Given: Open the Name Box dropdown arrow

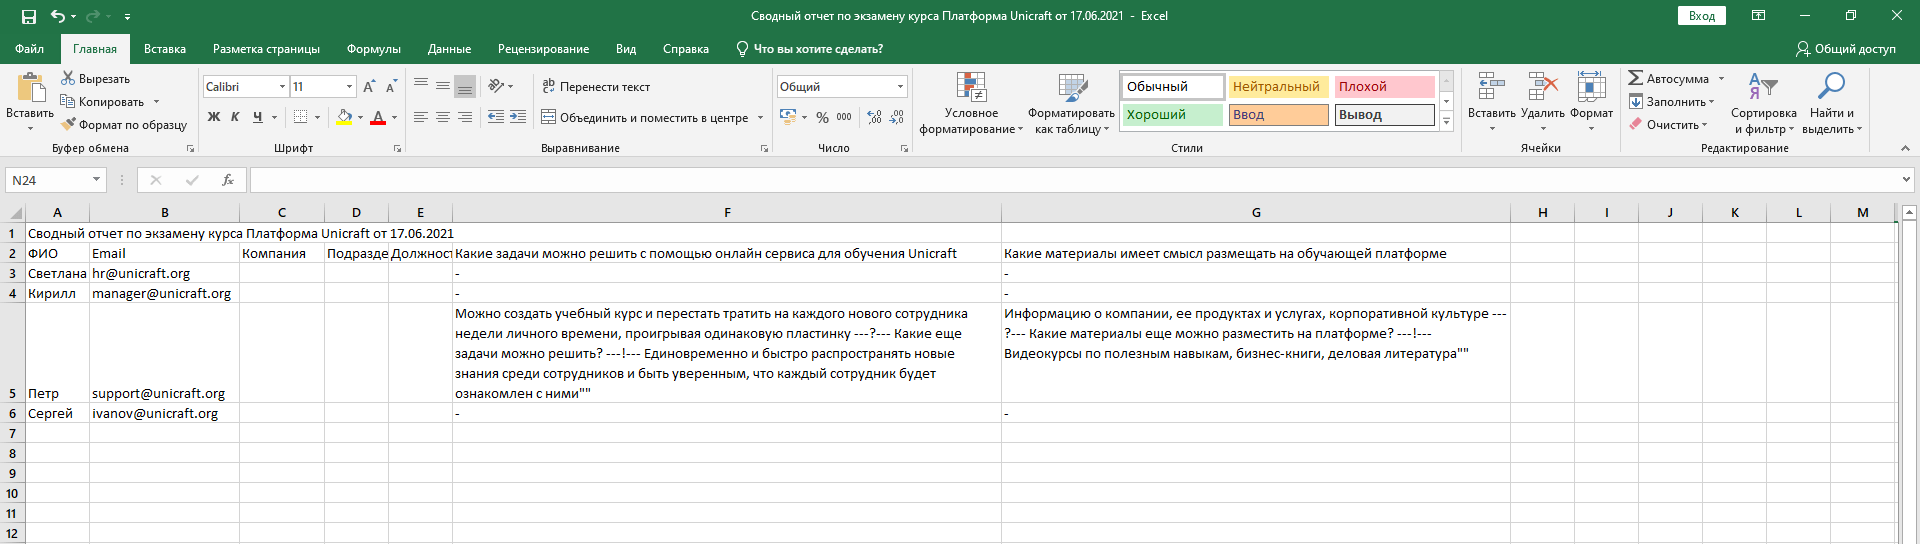Looking at the screenshot, I should click(x=97, y=180).
